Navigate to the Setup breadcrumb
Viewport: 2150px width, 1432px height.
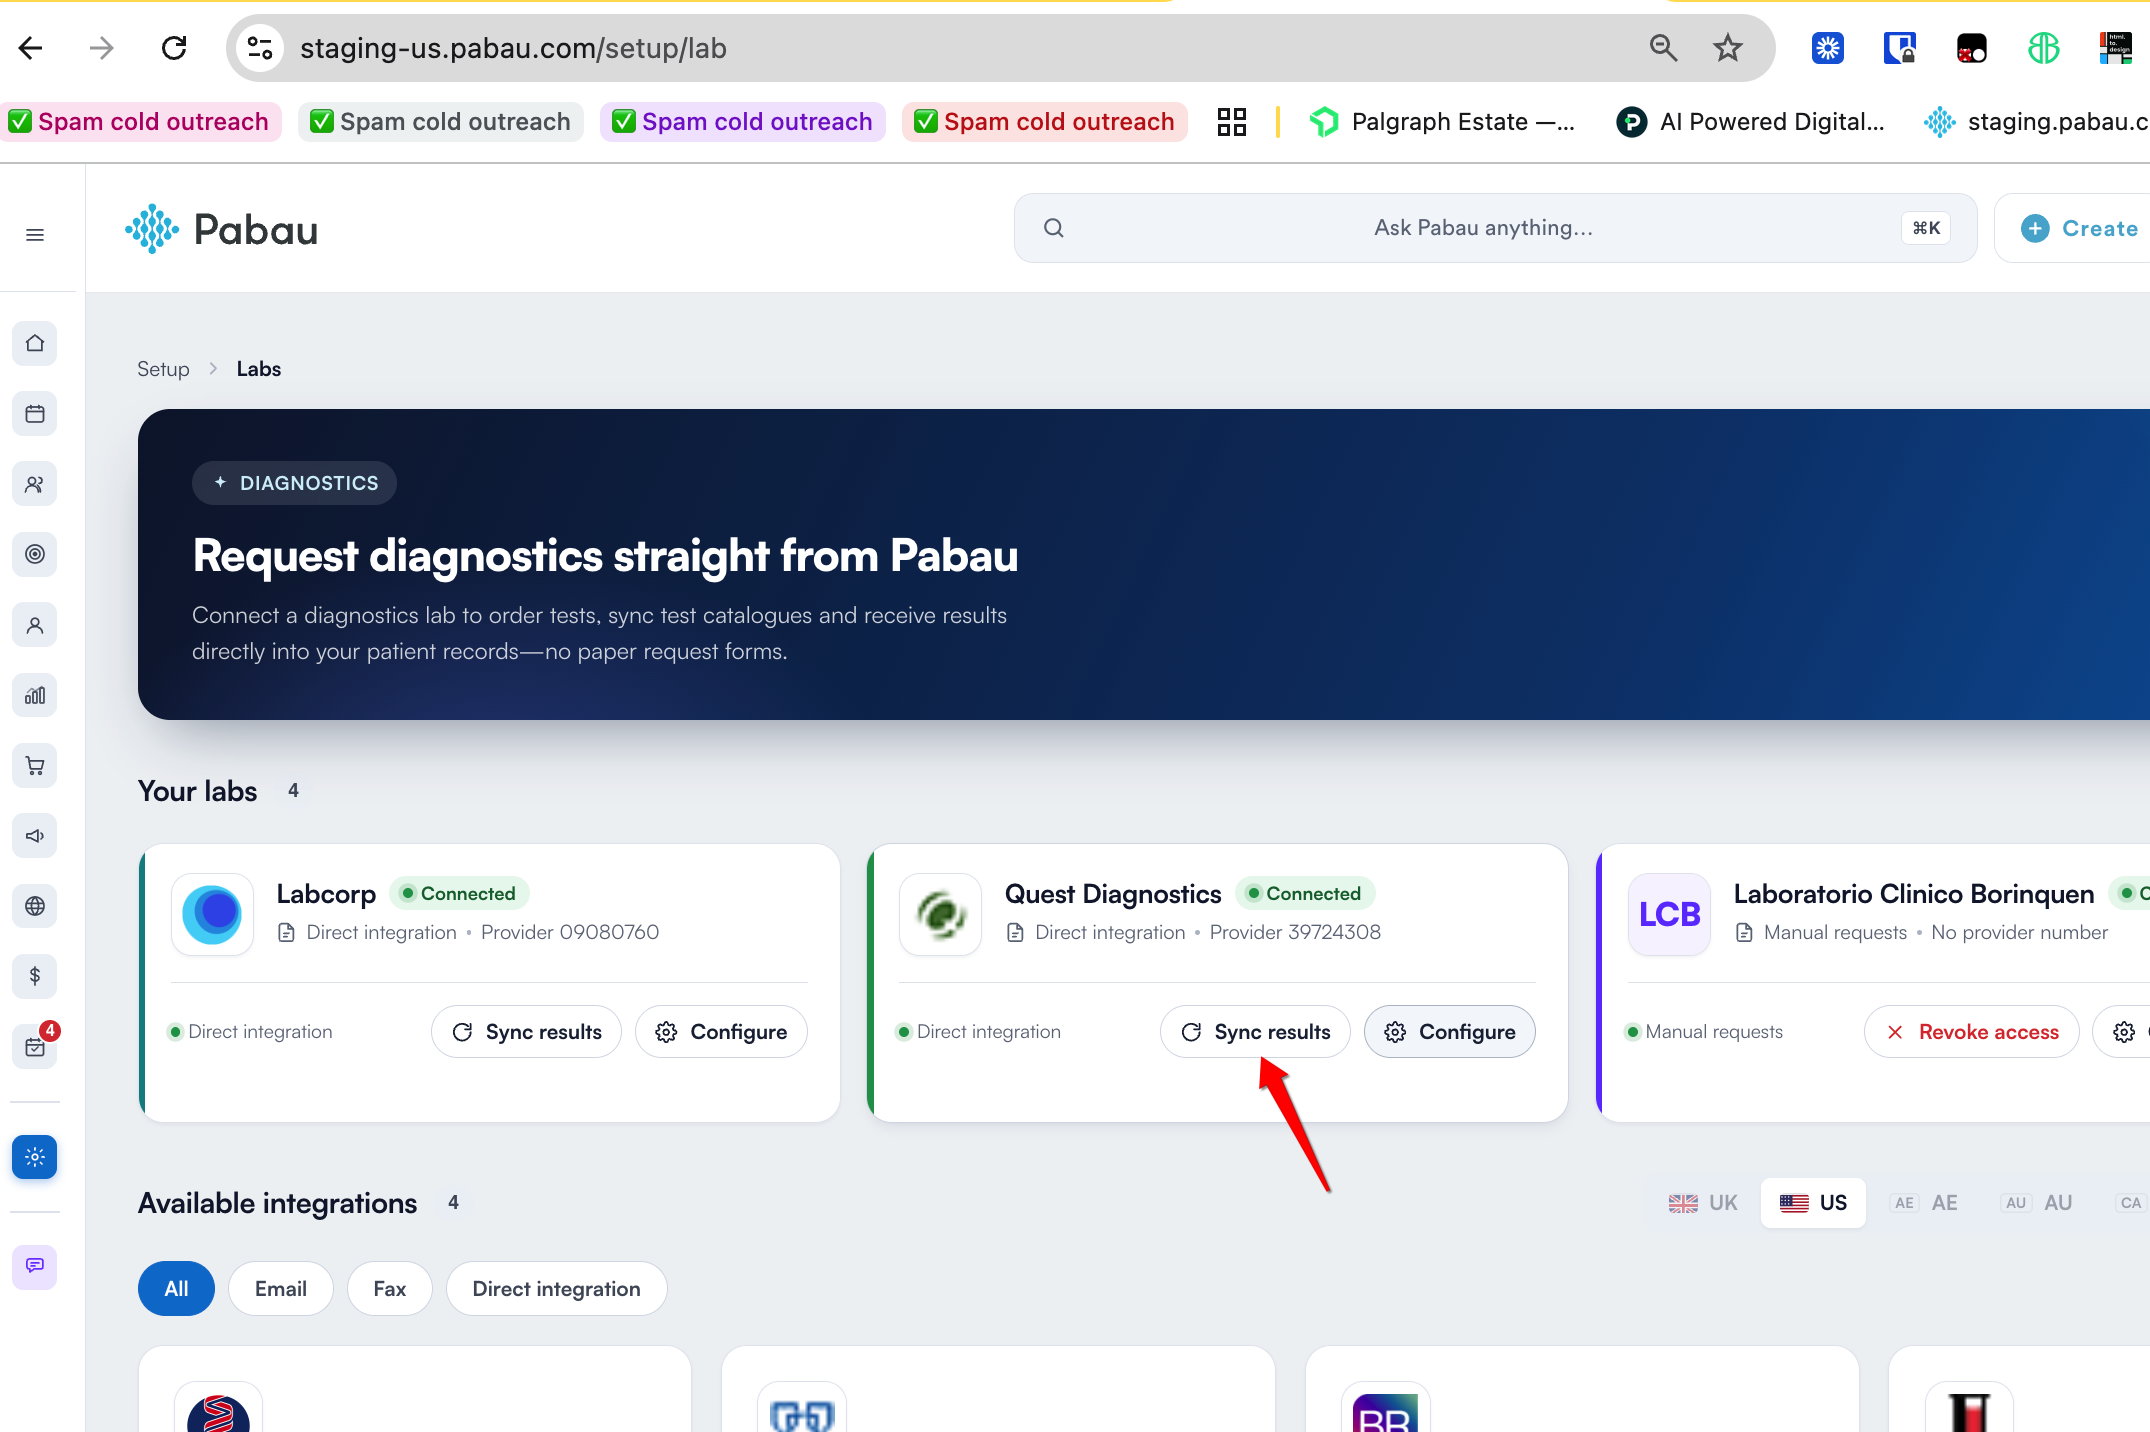163,369
